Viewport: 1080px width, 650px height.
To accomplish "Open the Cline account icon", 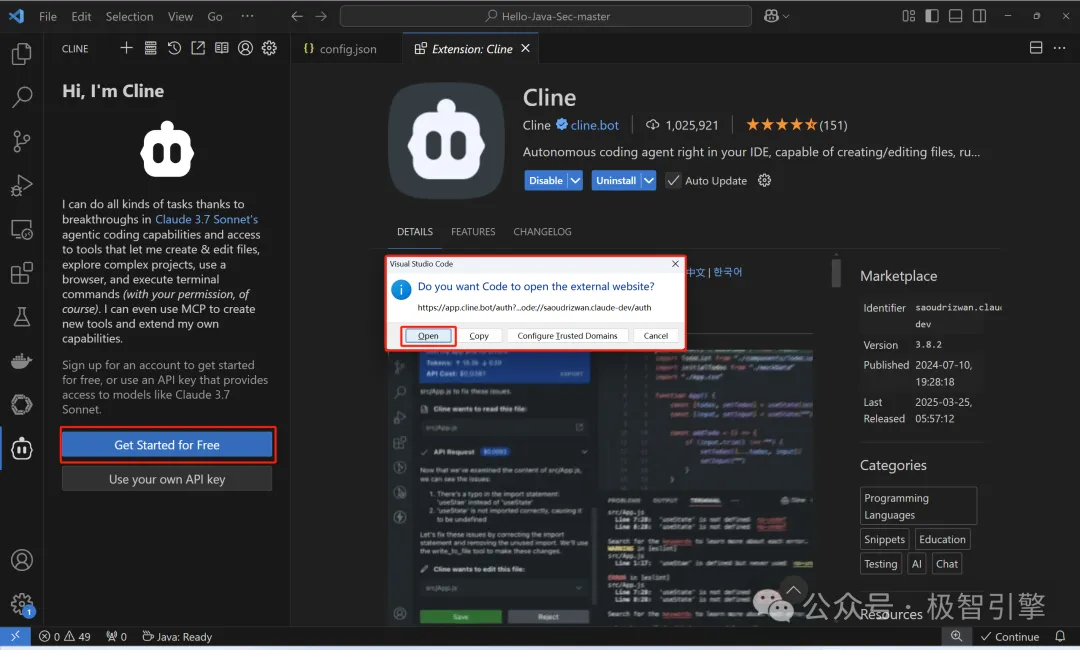I will coord(244,47).
